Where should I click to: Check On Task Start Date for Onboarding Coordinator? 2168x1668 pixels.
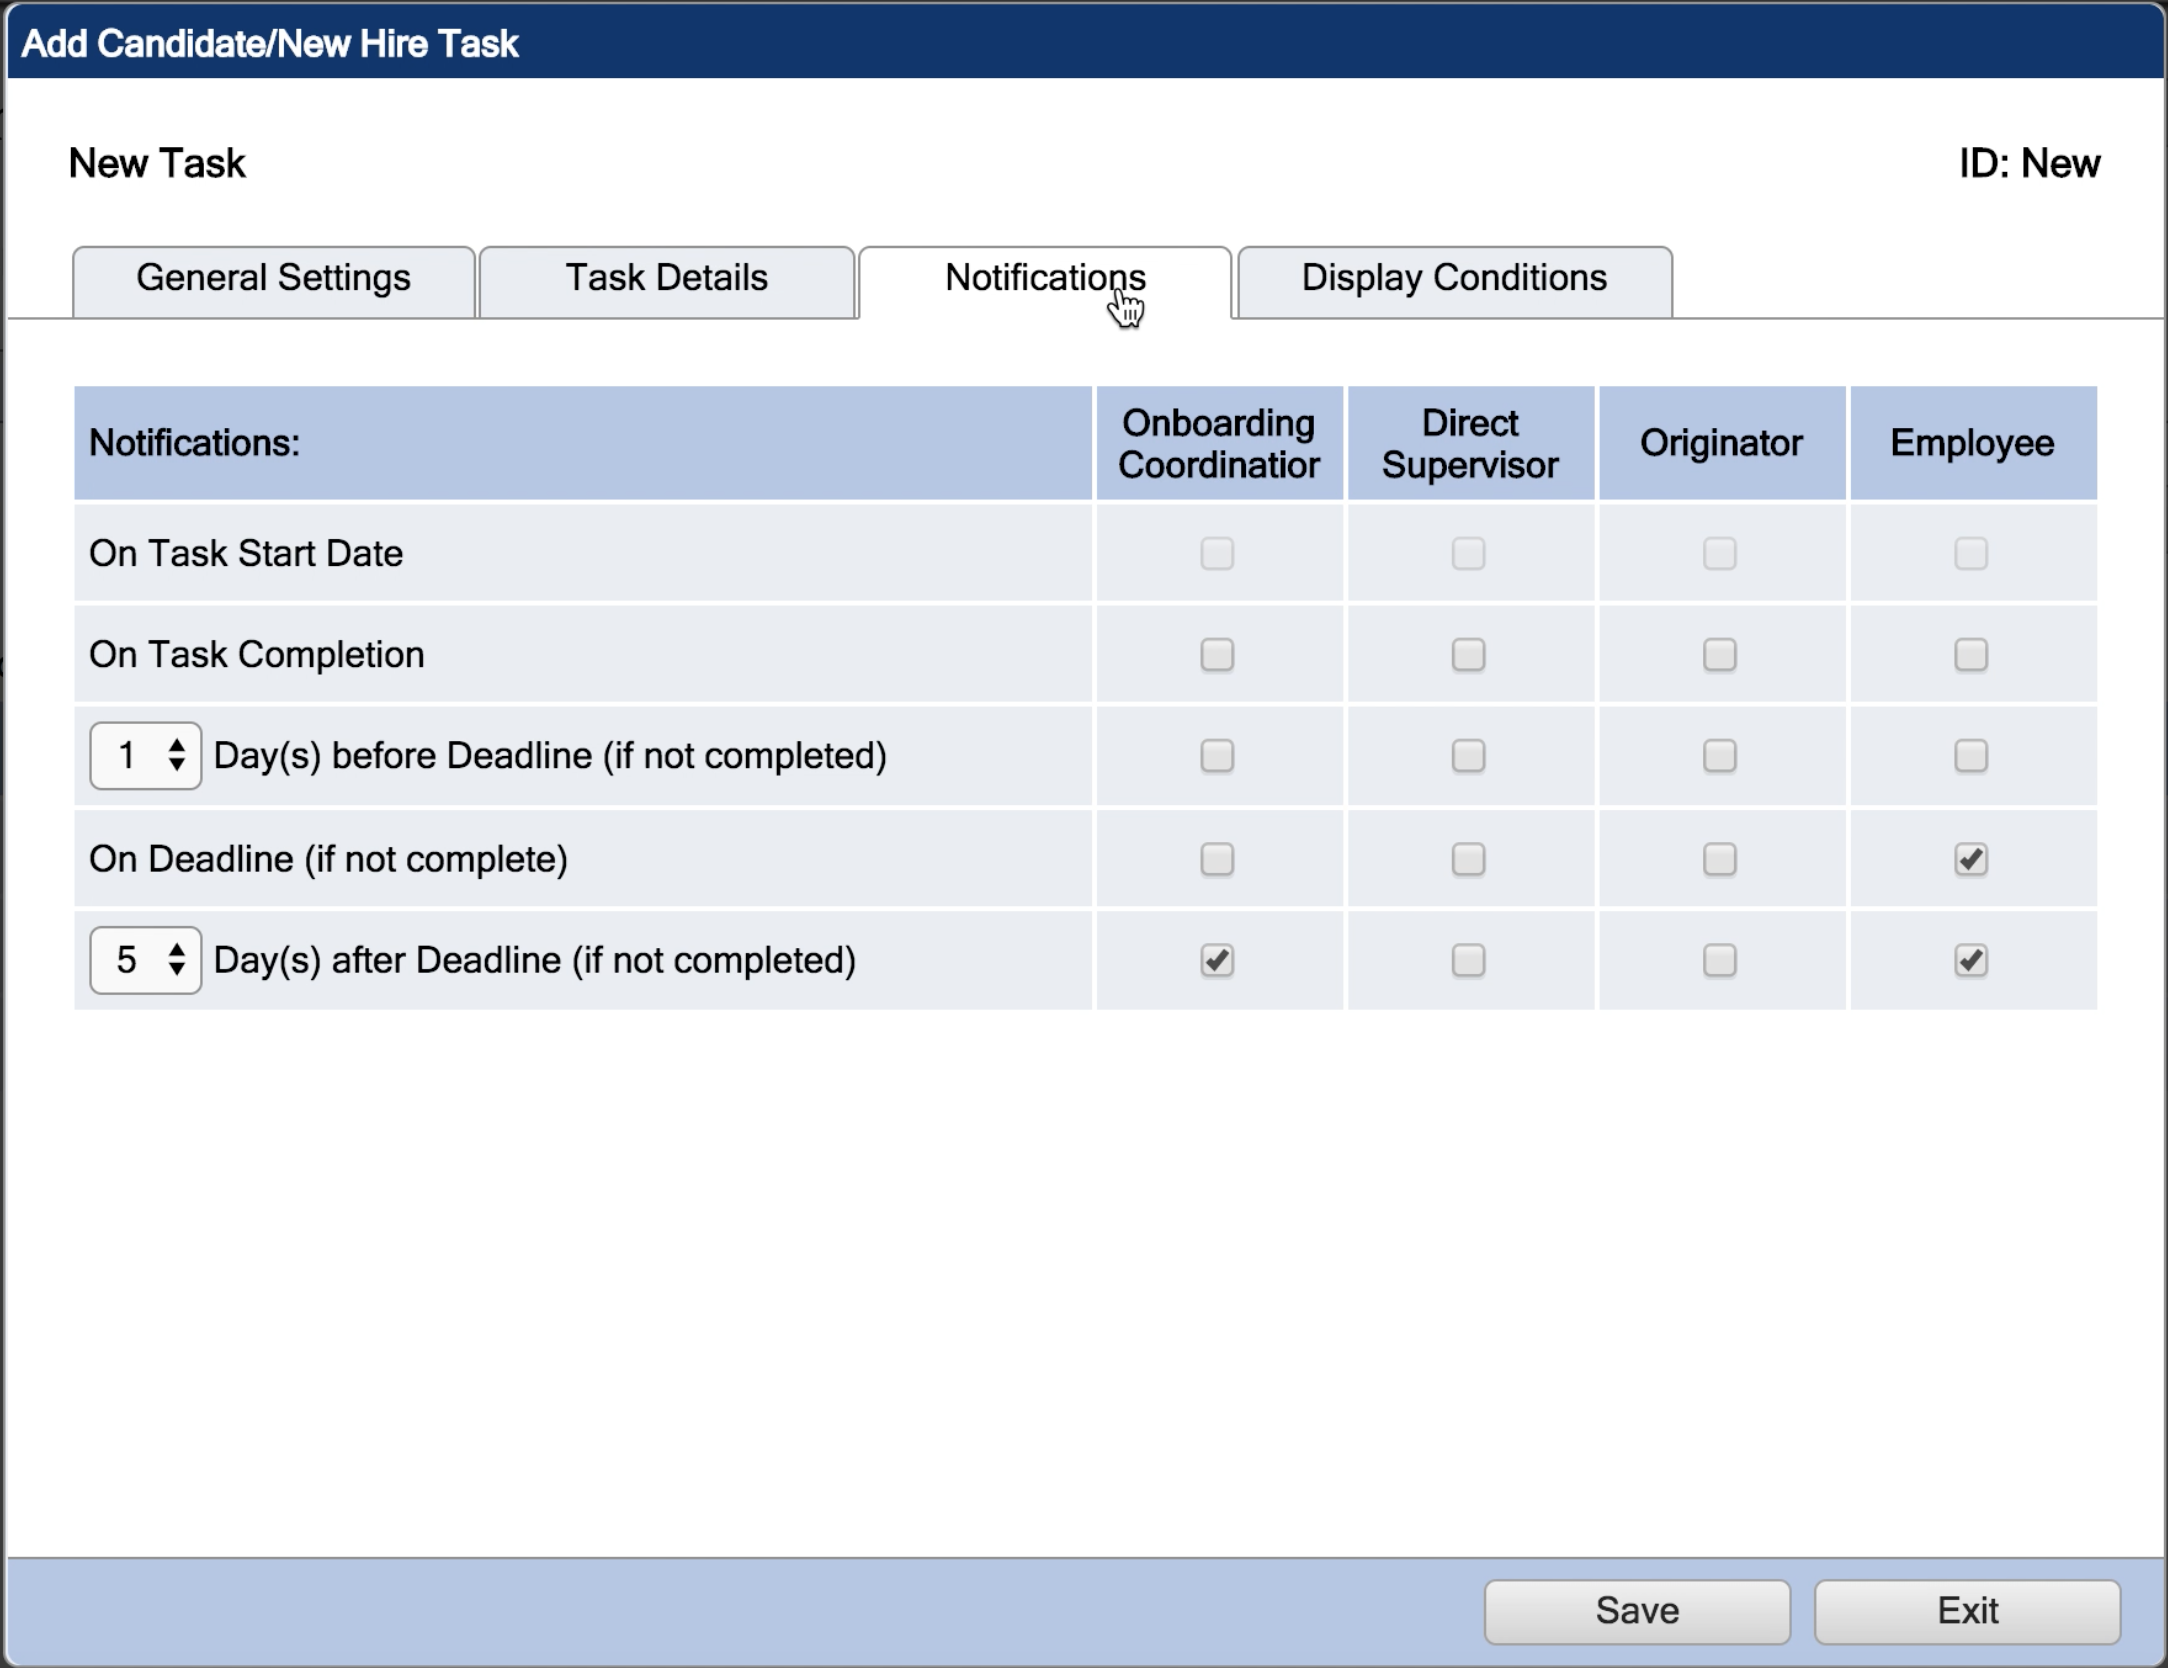pyautogui.click(x=1218, y=554)
